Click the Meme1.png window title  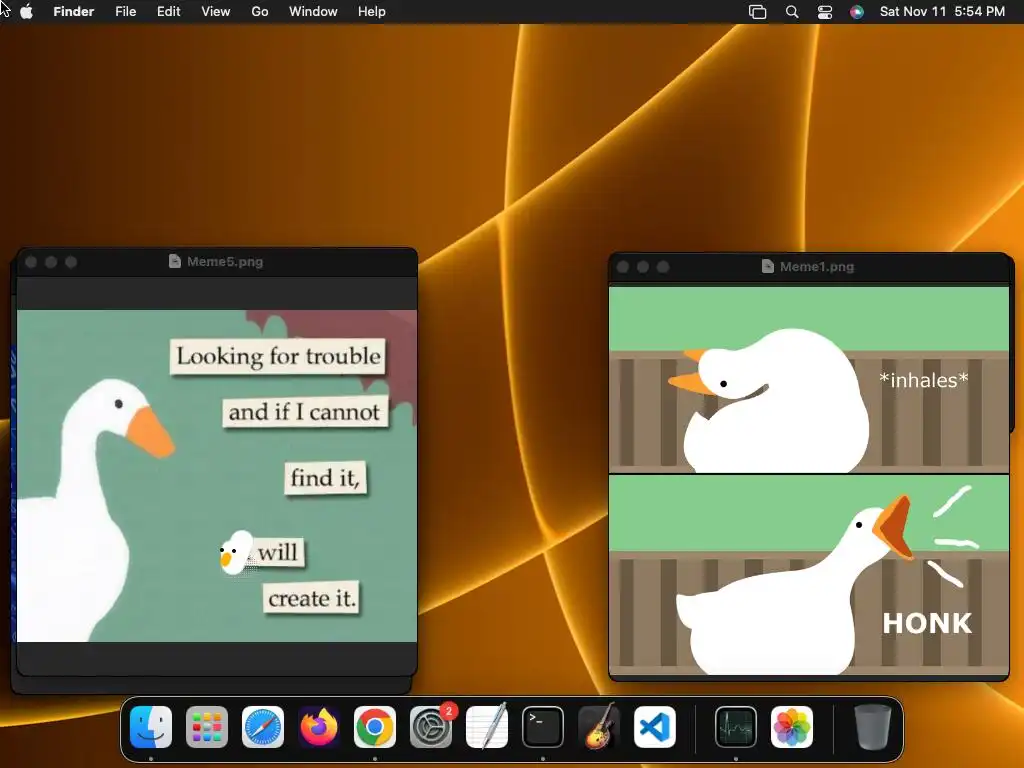(x=817, y=266)
